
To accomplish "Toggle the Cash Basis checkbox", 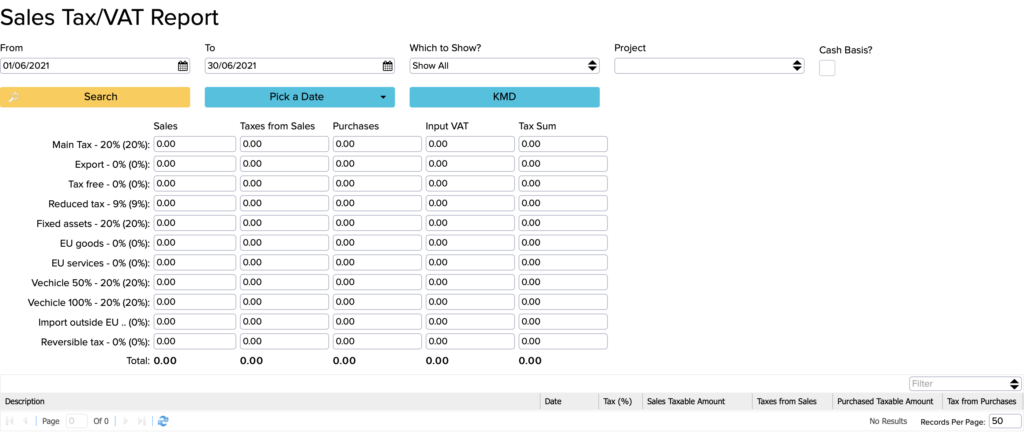I will pos(827,68).
